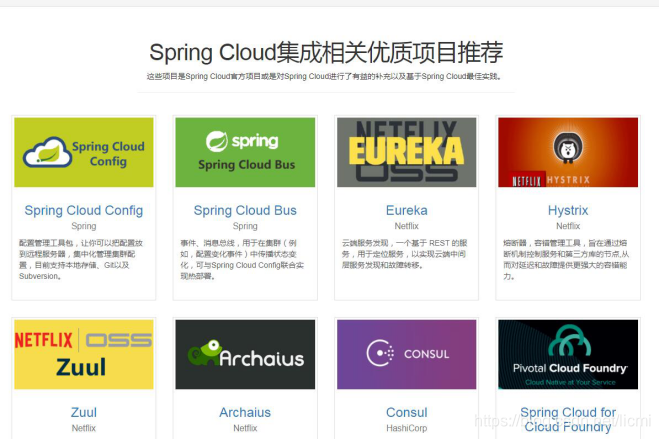Viewport: 660px width, 439px height.
Task: Click the Spring vendor label under Spring Cloud Bus
Action: 245,226
